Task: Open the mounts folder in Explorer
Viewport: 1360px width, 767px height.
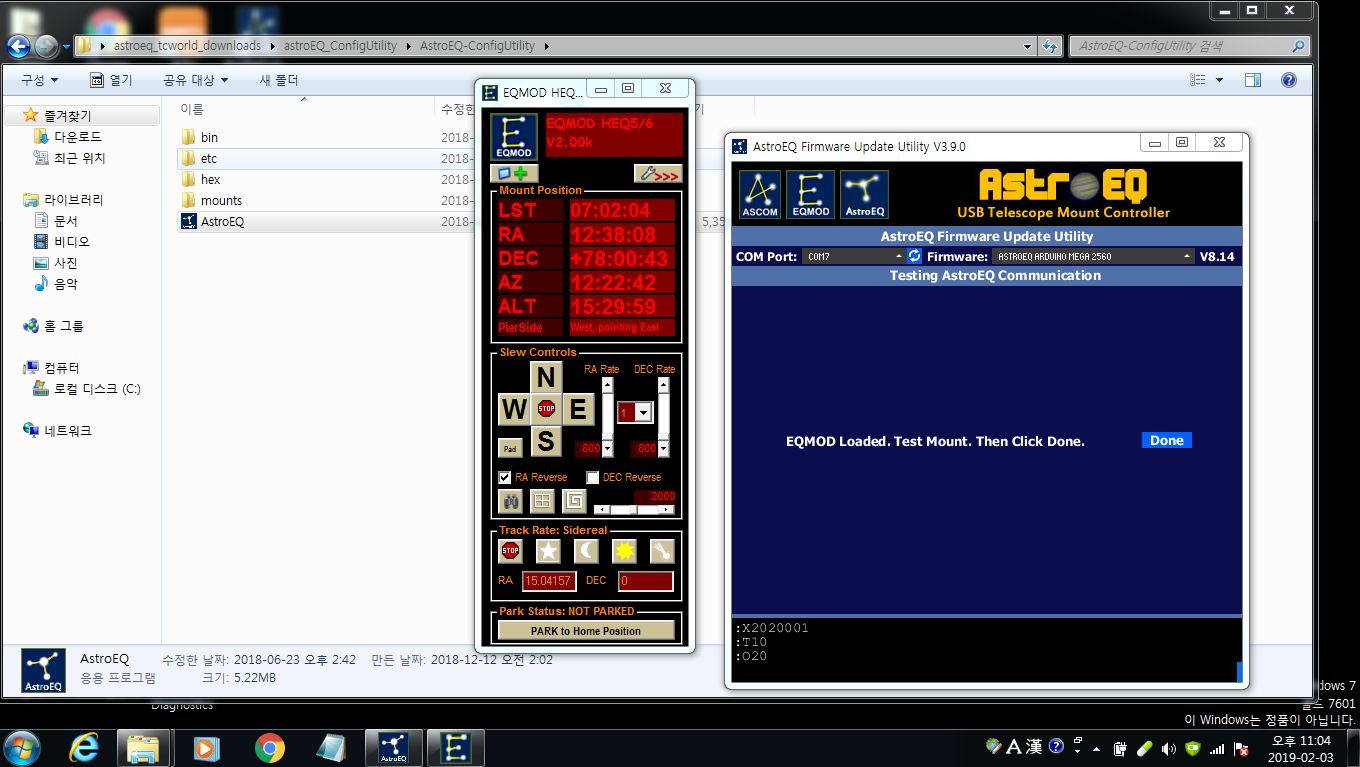Action: [x=221, y=200]
